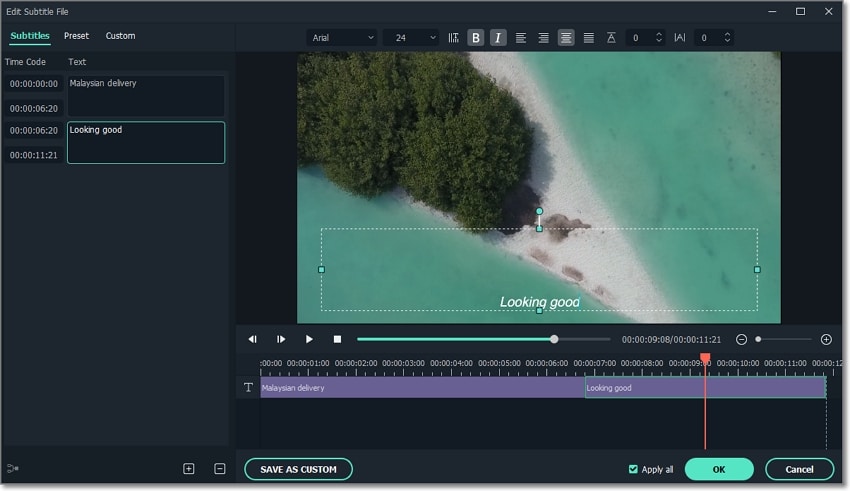The height and width of the screenshot is (491, 850).
Task: Switch to the Preset tab
Action: [76, 36]
